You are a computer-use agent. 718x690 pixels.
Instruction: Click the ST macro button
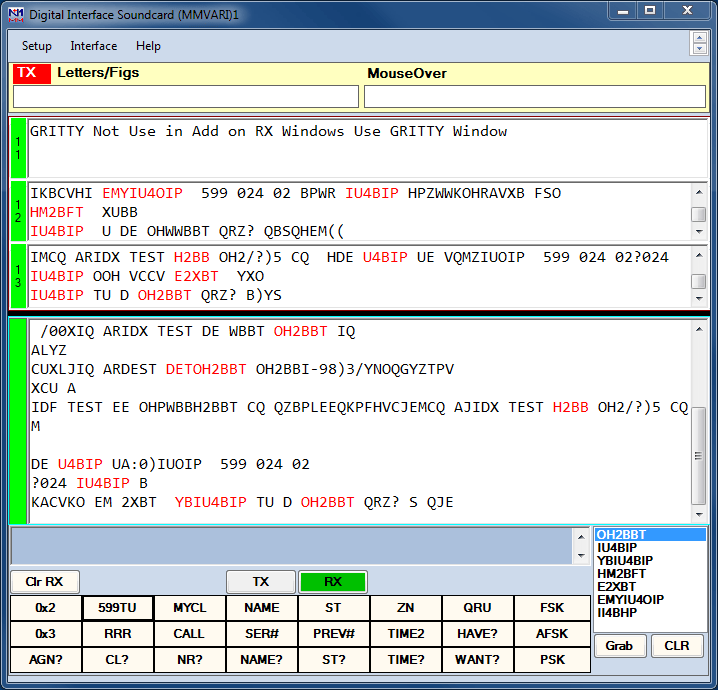click(x=333, y=608)
